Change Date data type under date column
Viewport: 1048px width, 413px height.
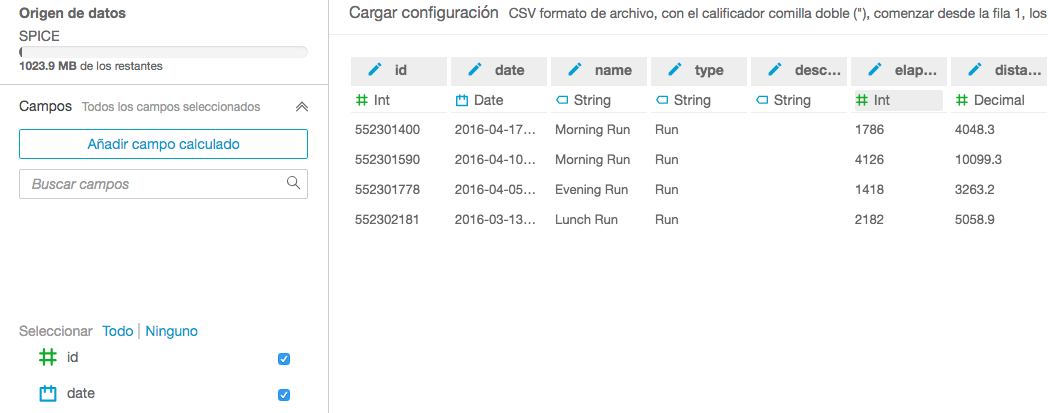(487, 100)
